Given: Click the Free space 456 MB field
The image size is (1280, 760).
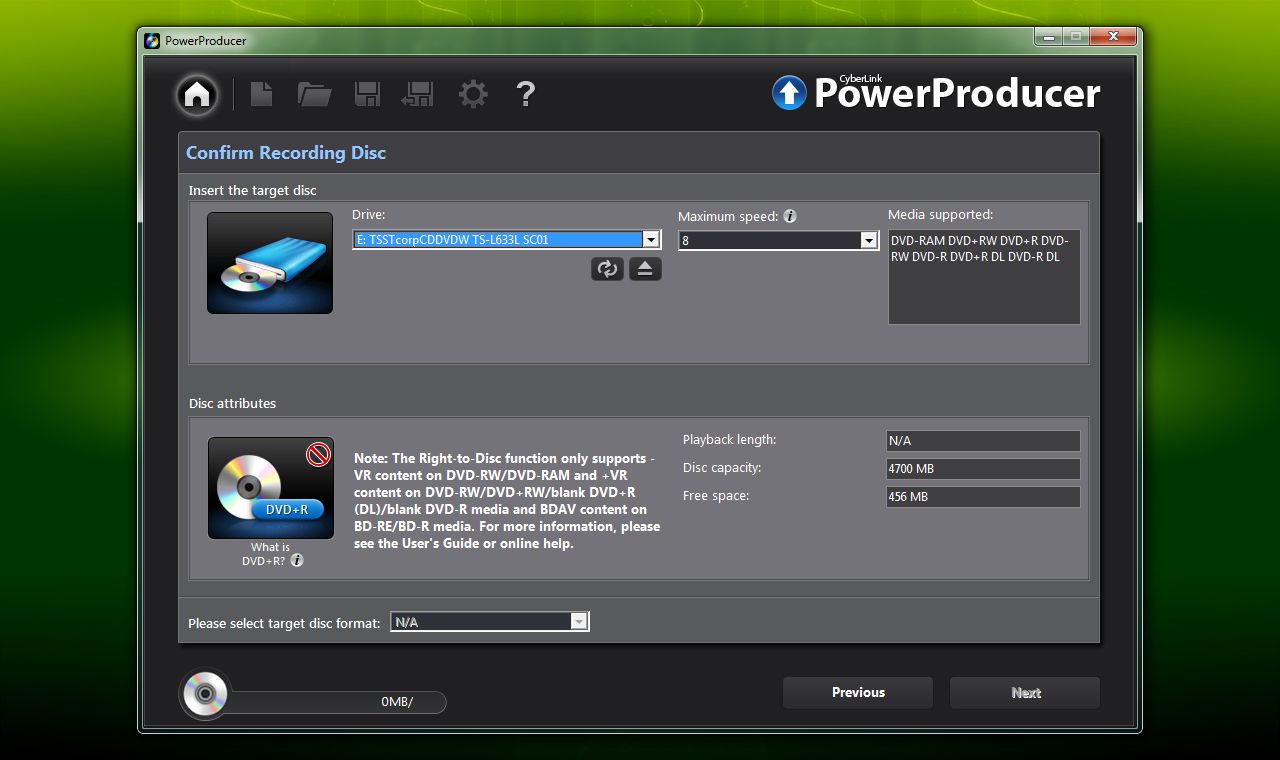Looking at the screenshot, I should (x=983, y=496).
